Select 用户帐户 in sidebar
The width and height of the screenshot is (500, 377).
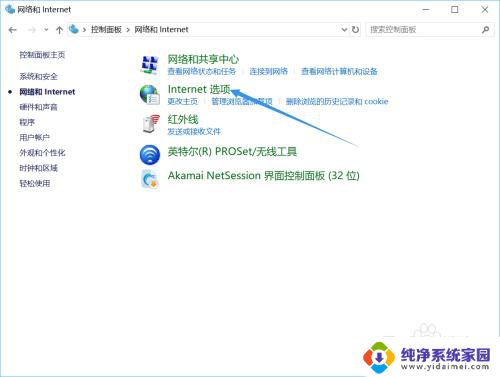coord(34,137)
